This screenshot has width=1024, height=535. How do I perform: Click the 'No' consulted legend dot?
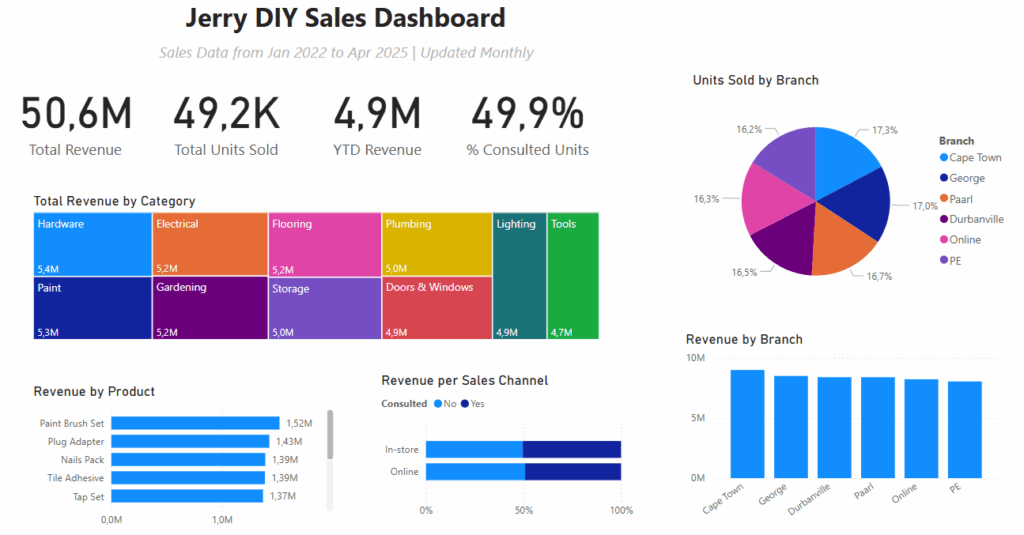pos(438,404)
